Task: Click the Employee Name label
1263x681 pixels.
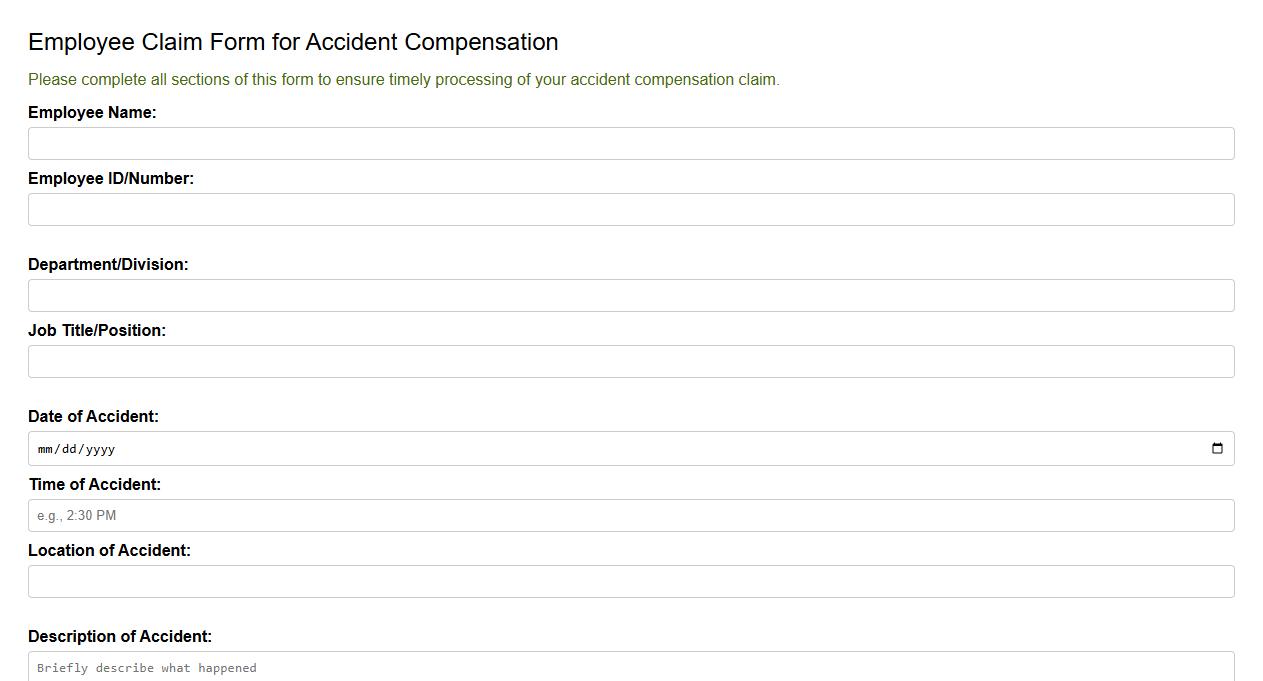Action: tap(92, 112)
